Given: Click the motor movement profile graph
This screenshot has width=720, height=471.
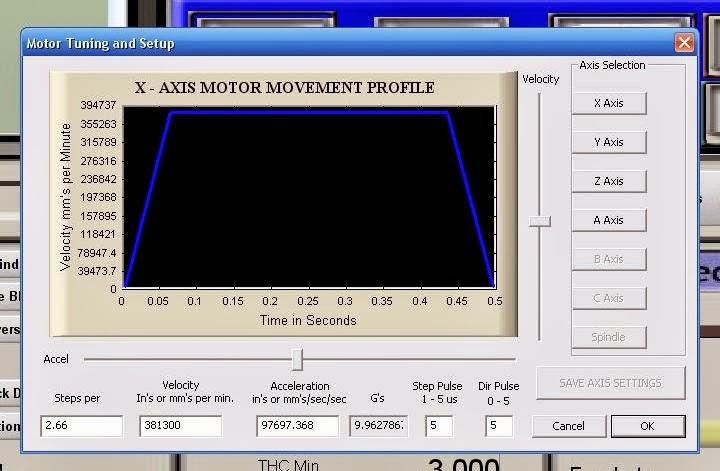Looking at the screenshot, I should coord(309,197).
